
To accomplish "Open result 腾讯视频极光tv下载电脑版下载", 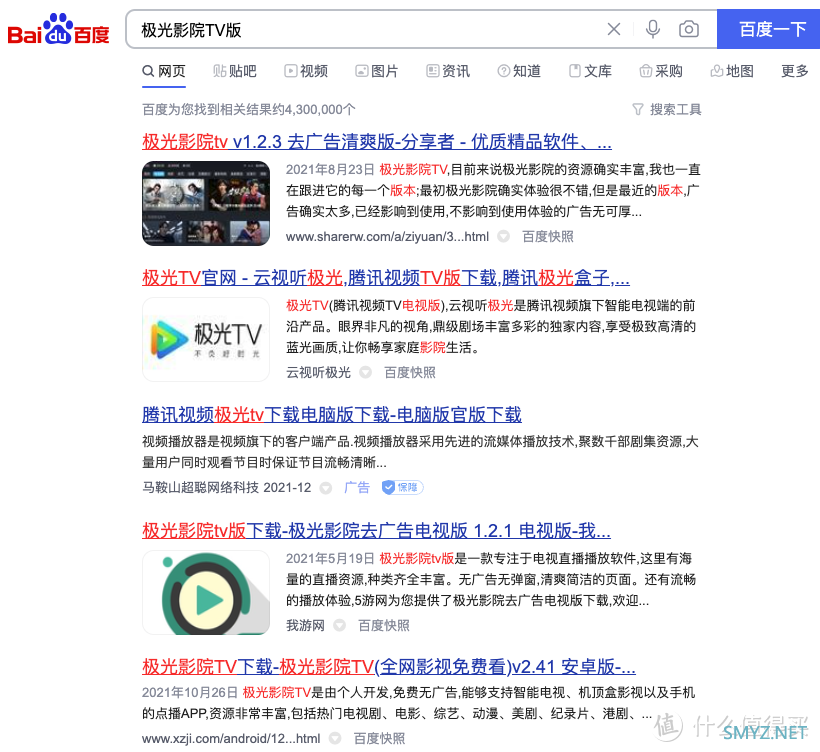I will pyautogui.click(x=332, y=414).
